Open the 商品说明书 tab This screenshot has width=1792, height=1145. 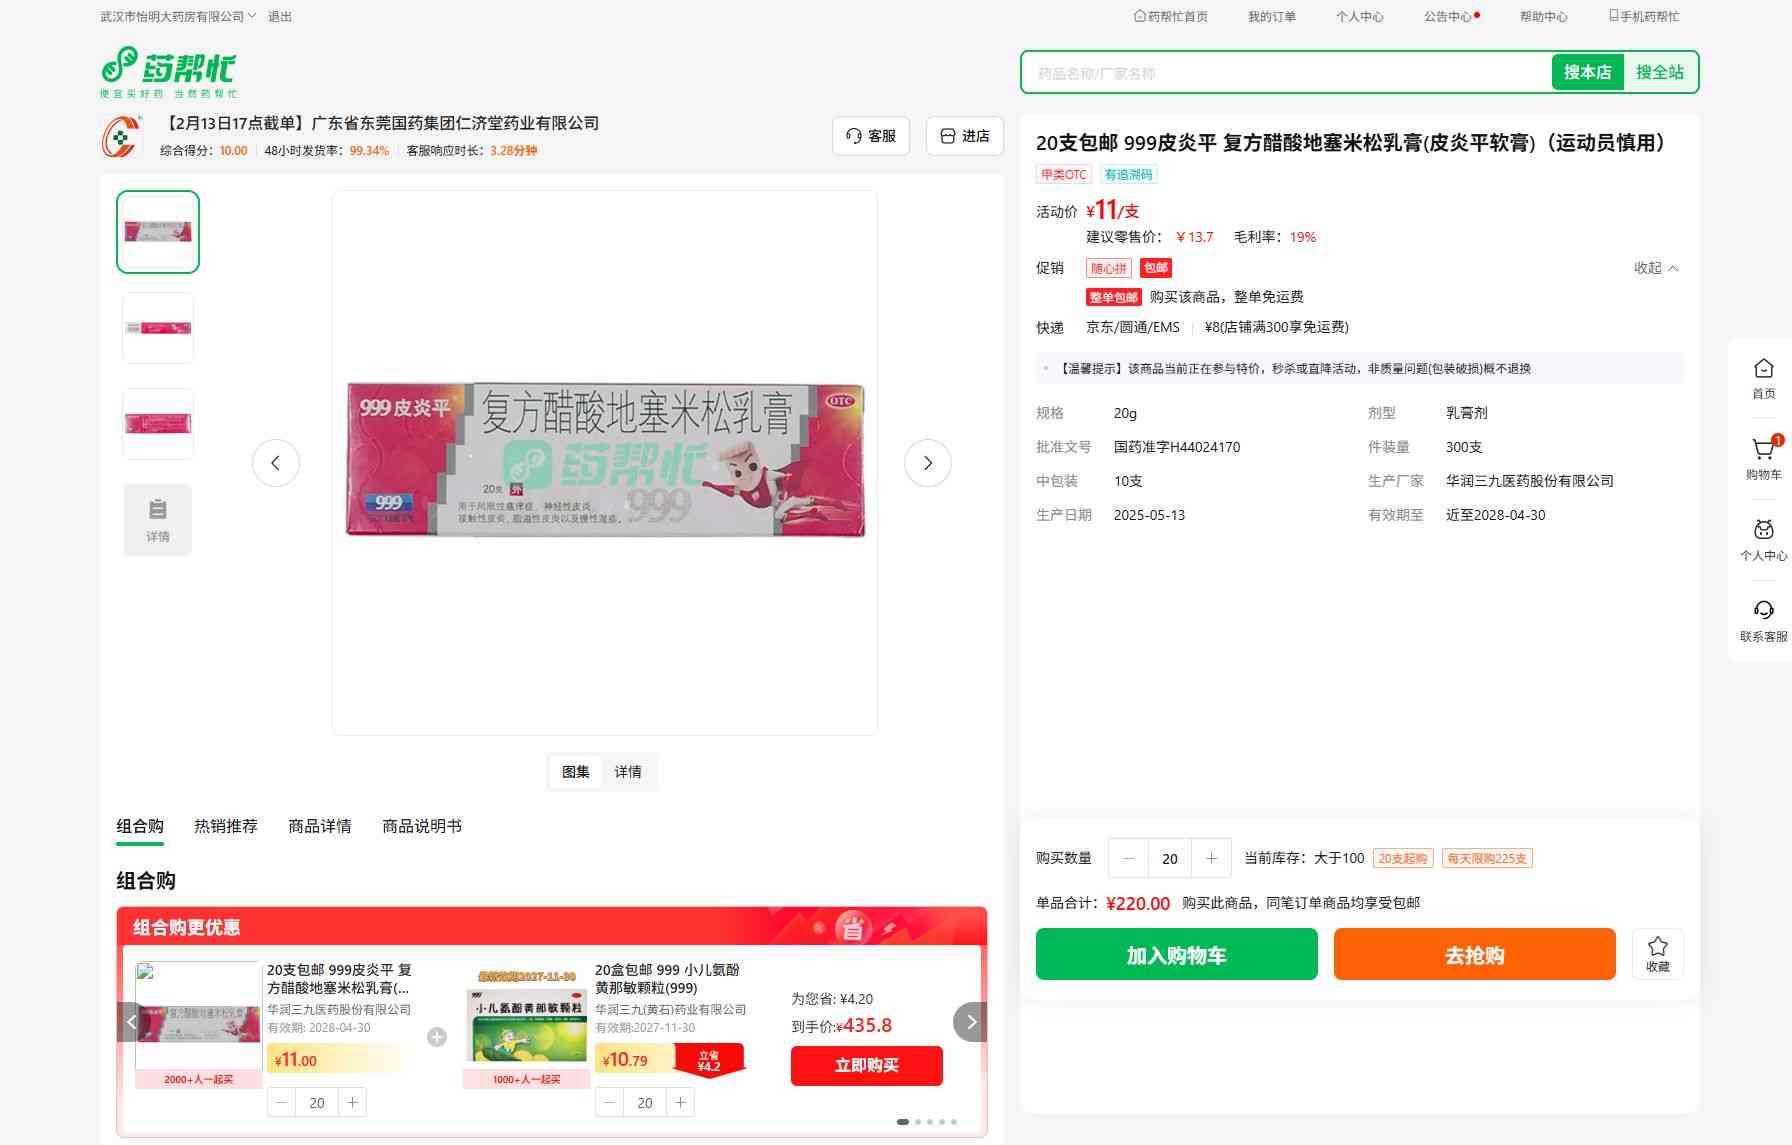(x=421, y=826)
